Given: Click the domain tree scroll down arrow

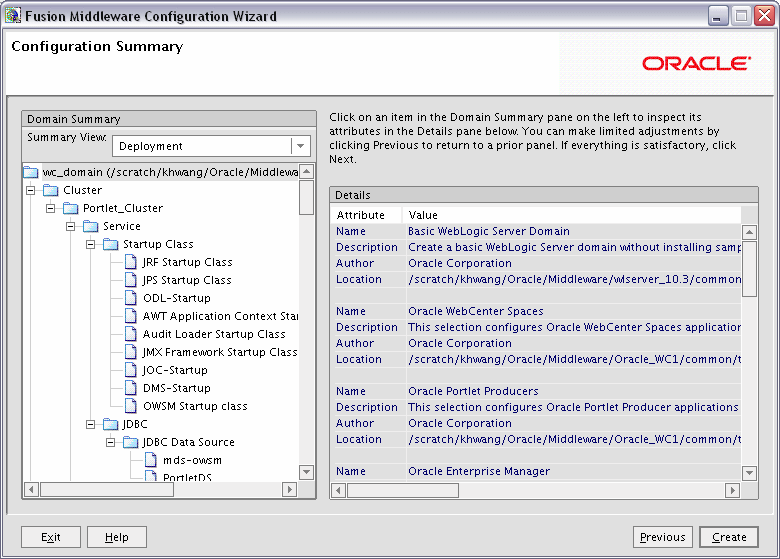Looking at the screenshot, I should (x=306, y=472).
